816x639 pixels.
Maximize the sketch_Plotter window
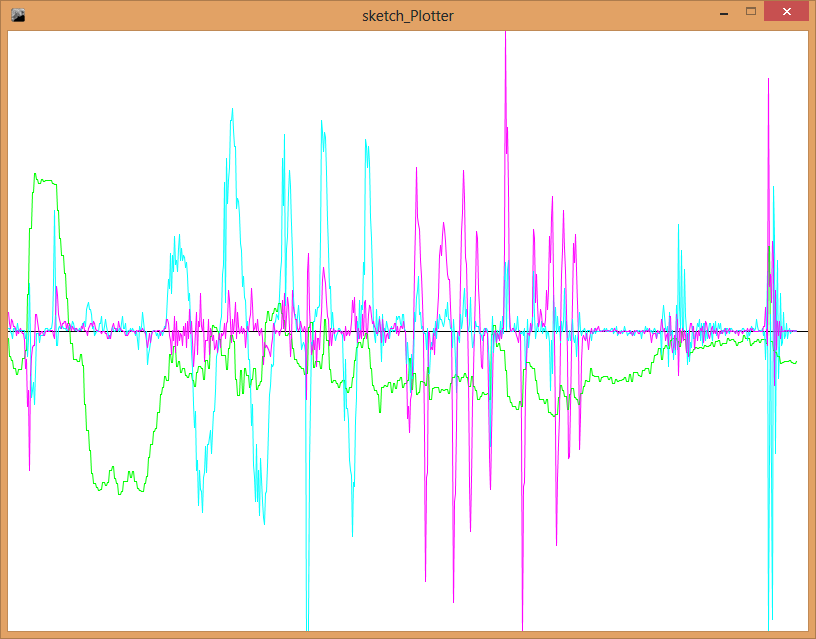click(x=751, y=12)
